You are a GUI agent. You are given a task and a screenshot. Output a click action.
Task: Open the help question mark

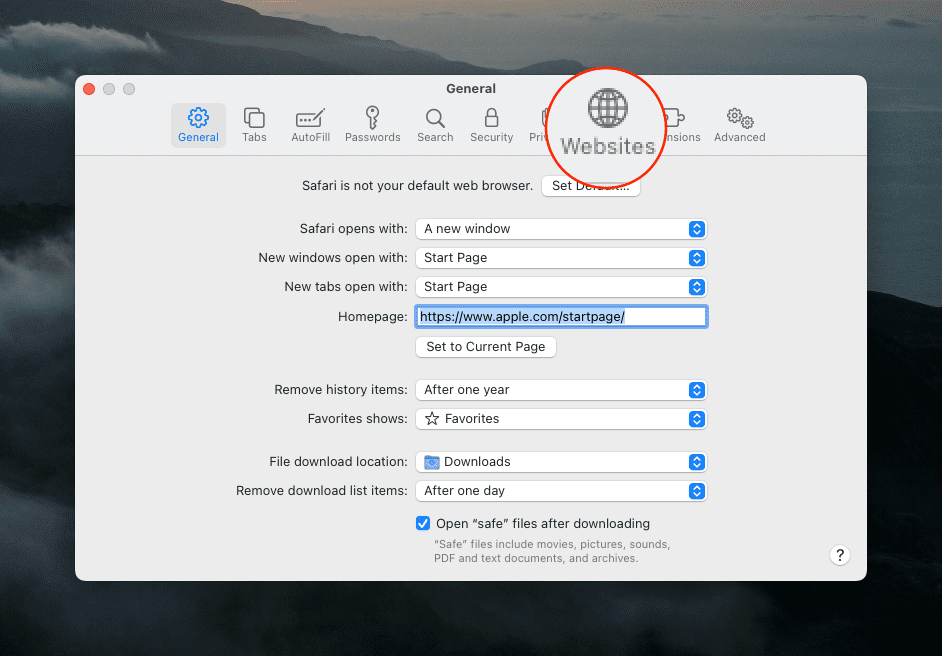coord(839,555)
